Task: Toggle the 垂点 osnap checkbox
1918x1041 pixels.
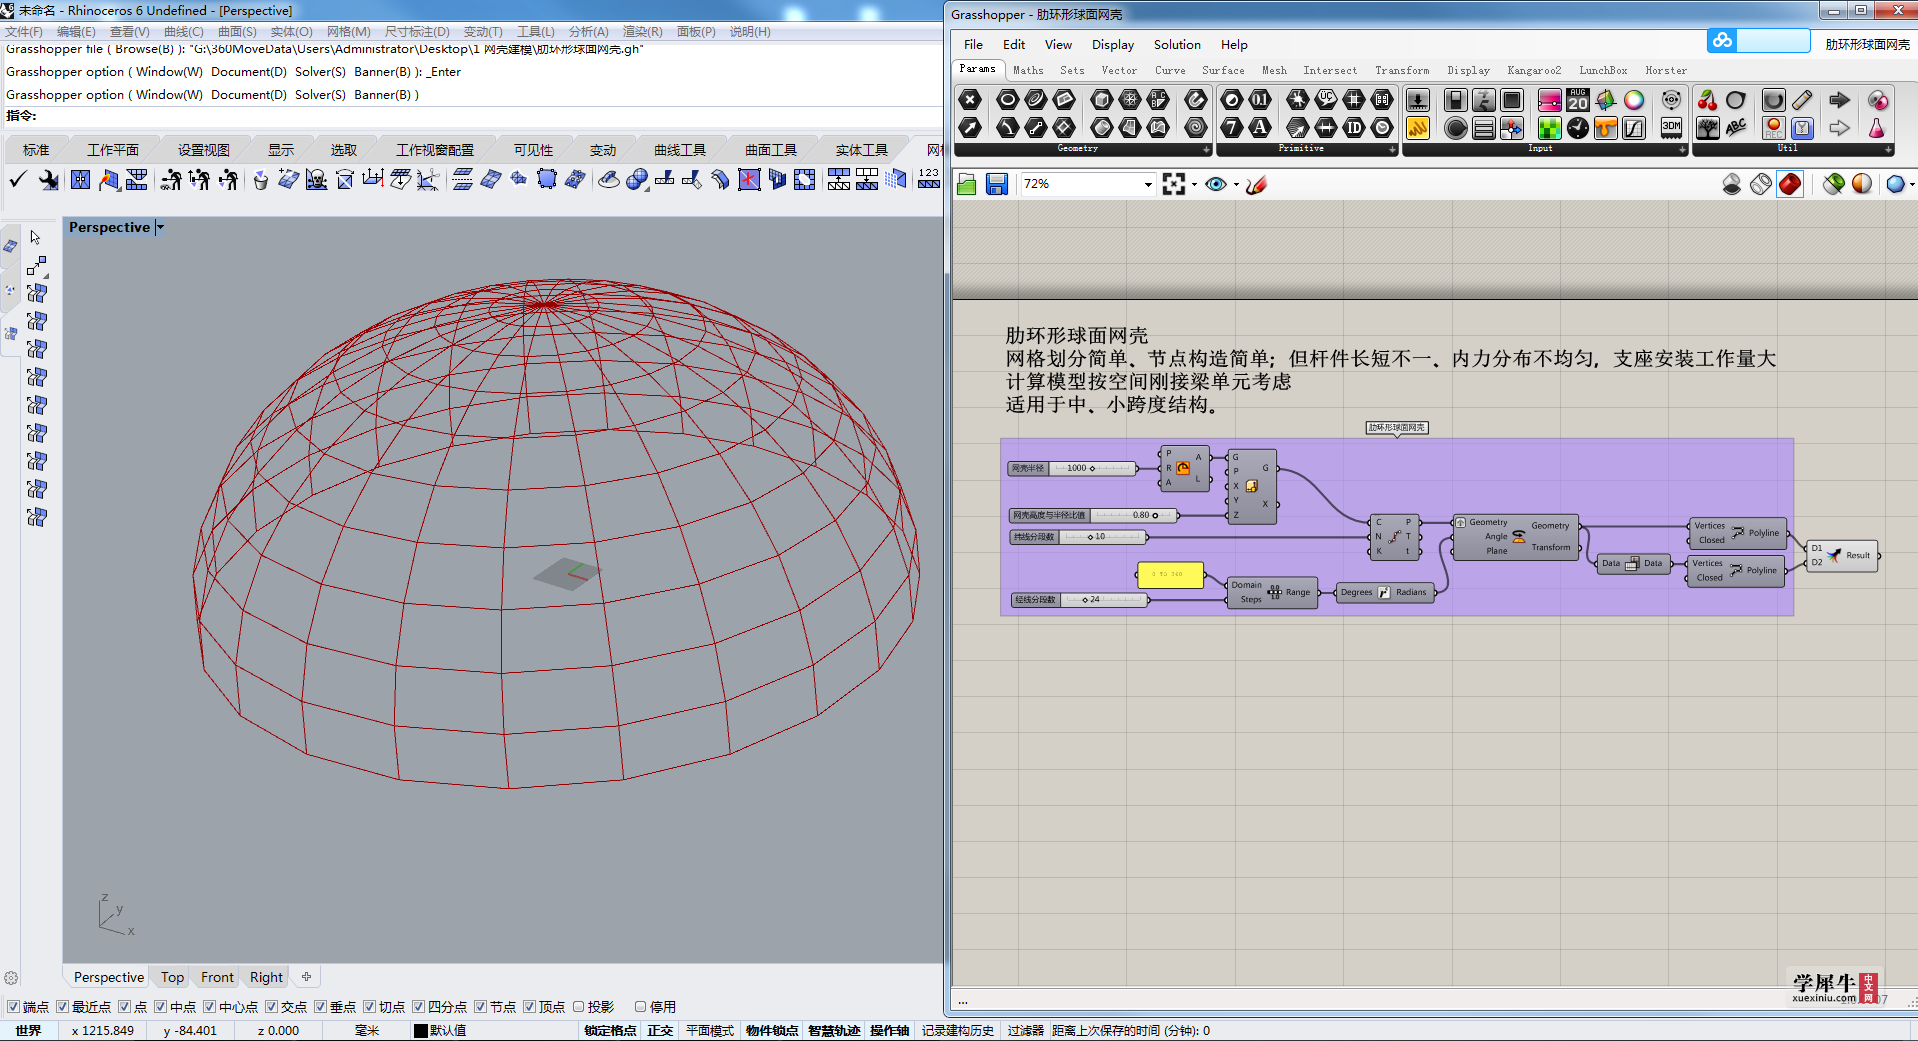Action: 320,1007
